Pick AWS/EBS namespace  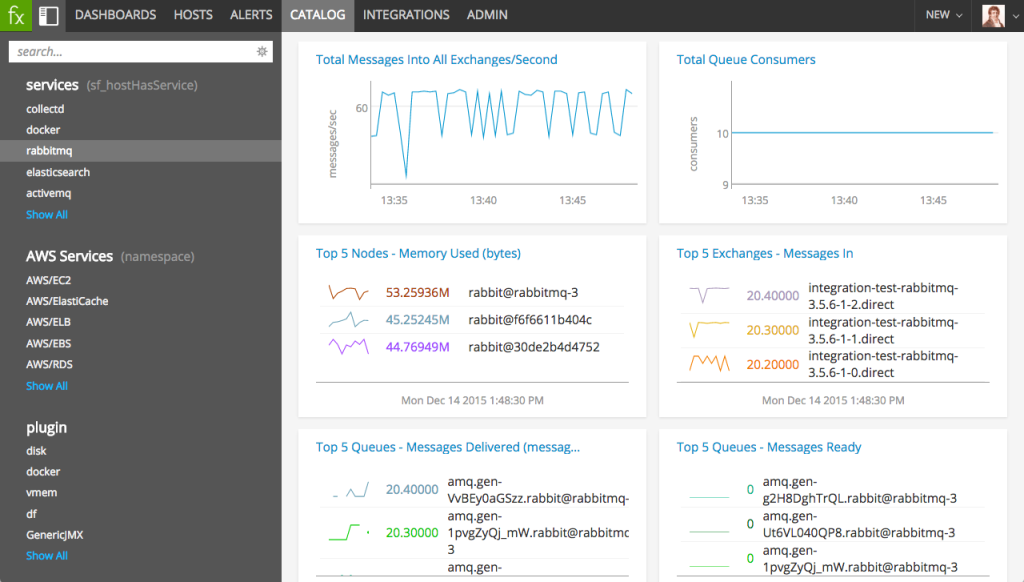(x=48, y=344)
